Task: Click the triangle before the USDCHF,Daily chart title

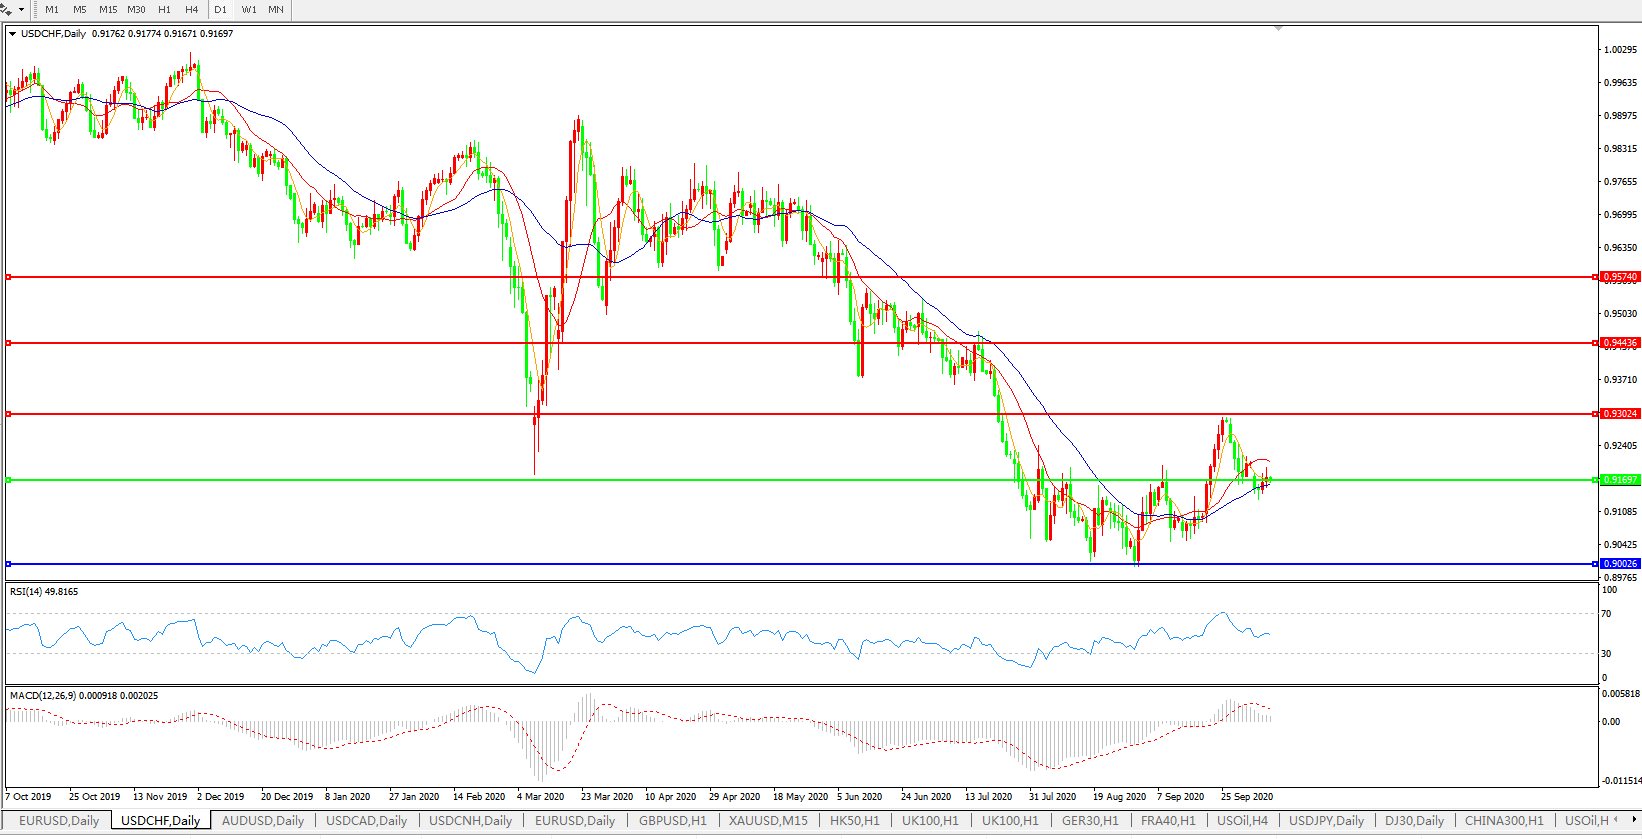Action: point(13,34)
